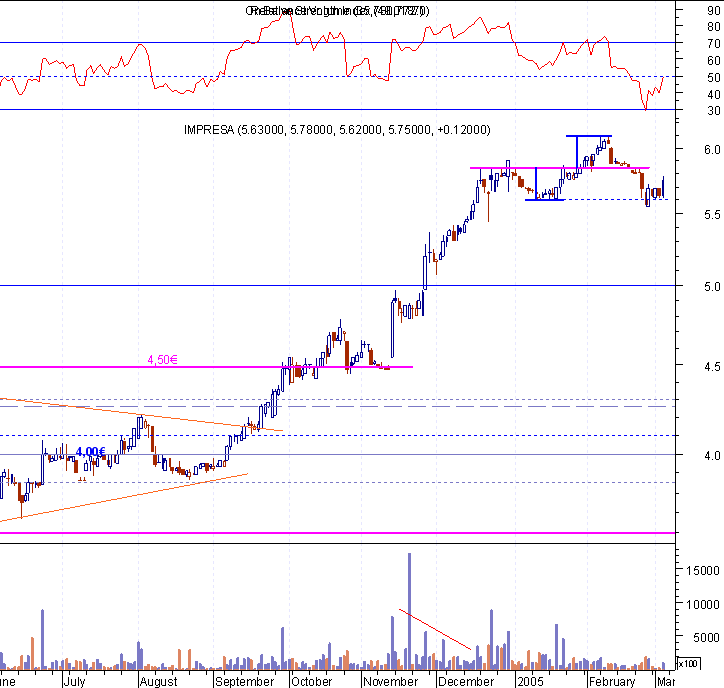Click the 10000 volume axis value
724x688 pixels.
703,604
